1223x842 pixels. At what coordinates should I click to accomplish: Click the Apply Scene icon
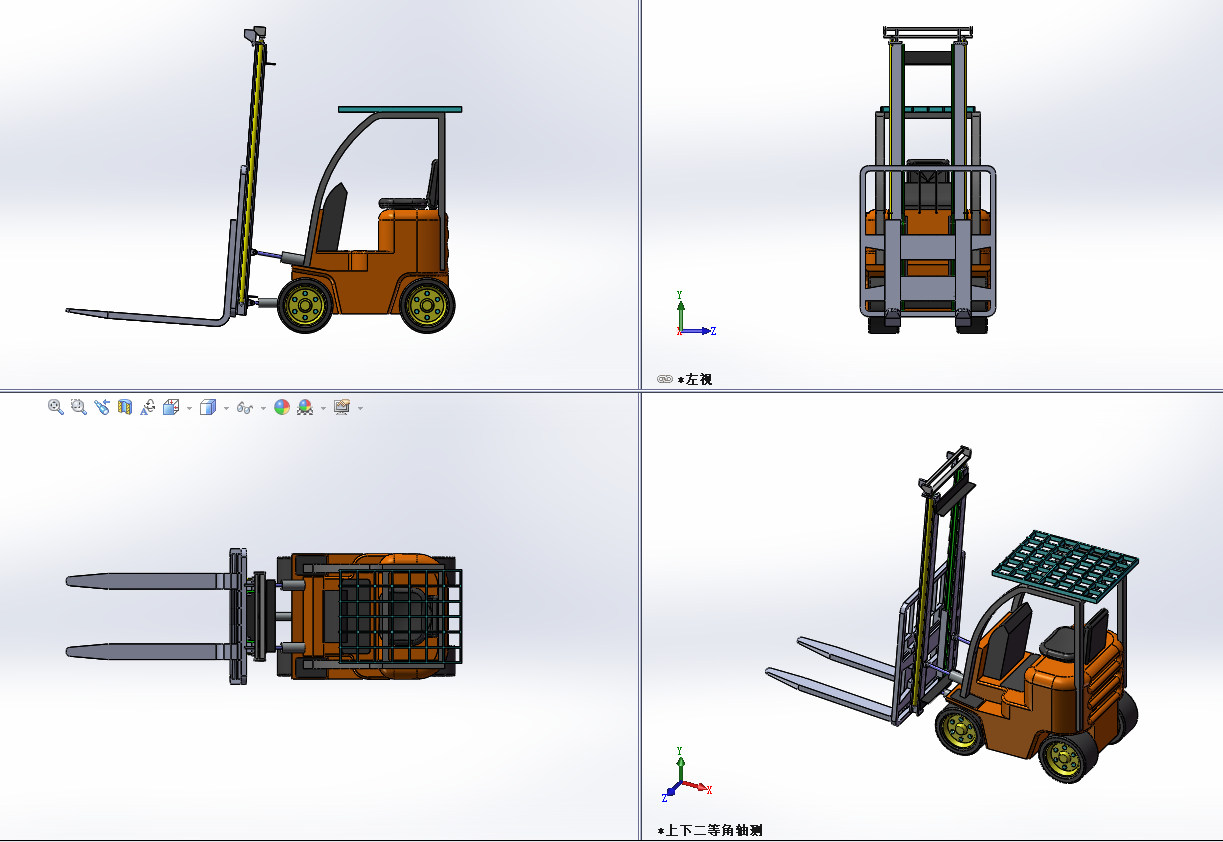tap(305, 407)
